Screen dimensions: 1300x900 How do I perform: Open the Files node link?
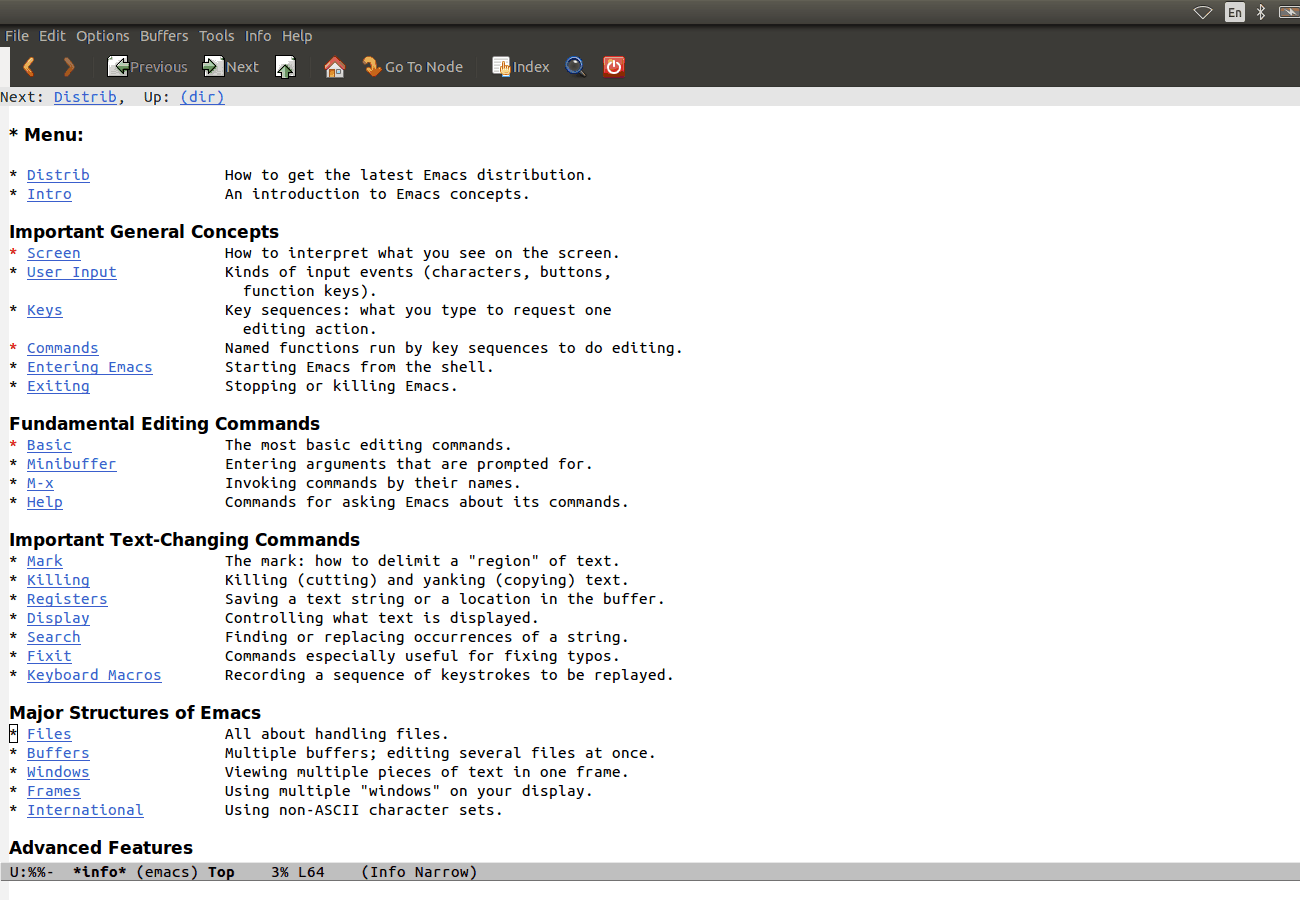[x=49, y=734]
